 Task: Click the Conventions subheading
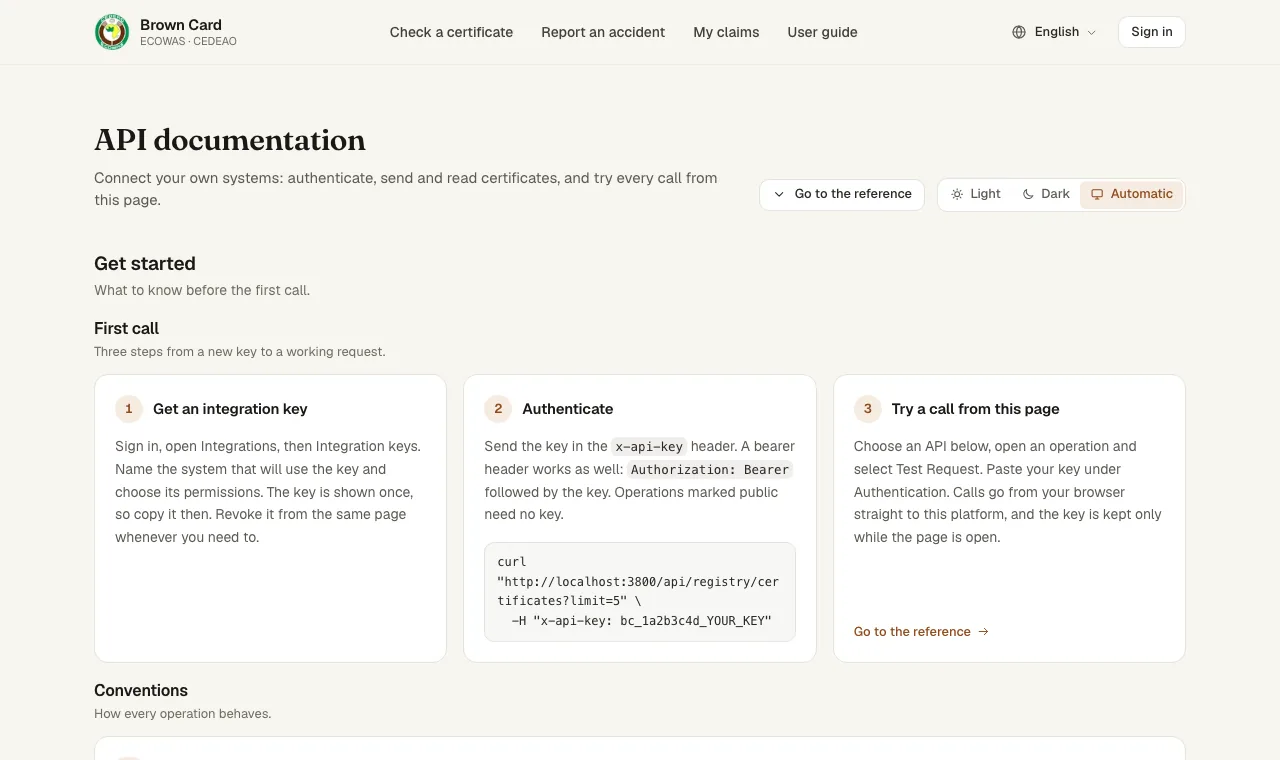[x=141, y=691]
